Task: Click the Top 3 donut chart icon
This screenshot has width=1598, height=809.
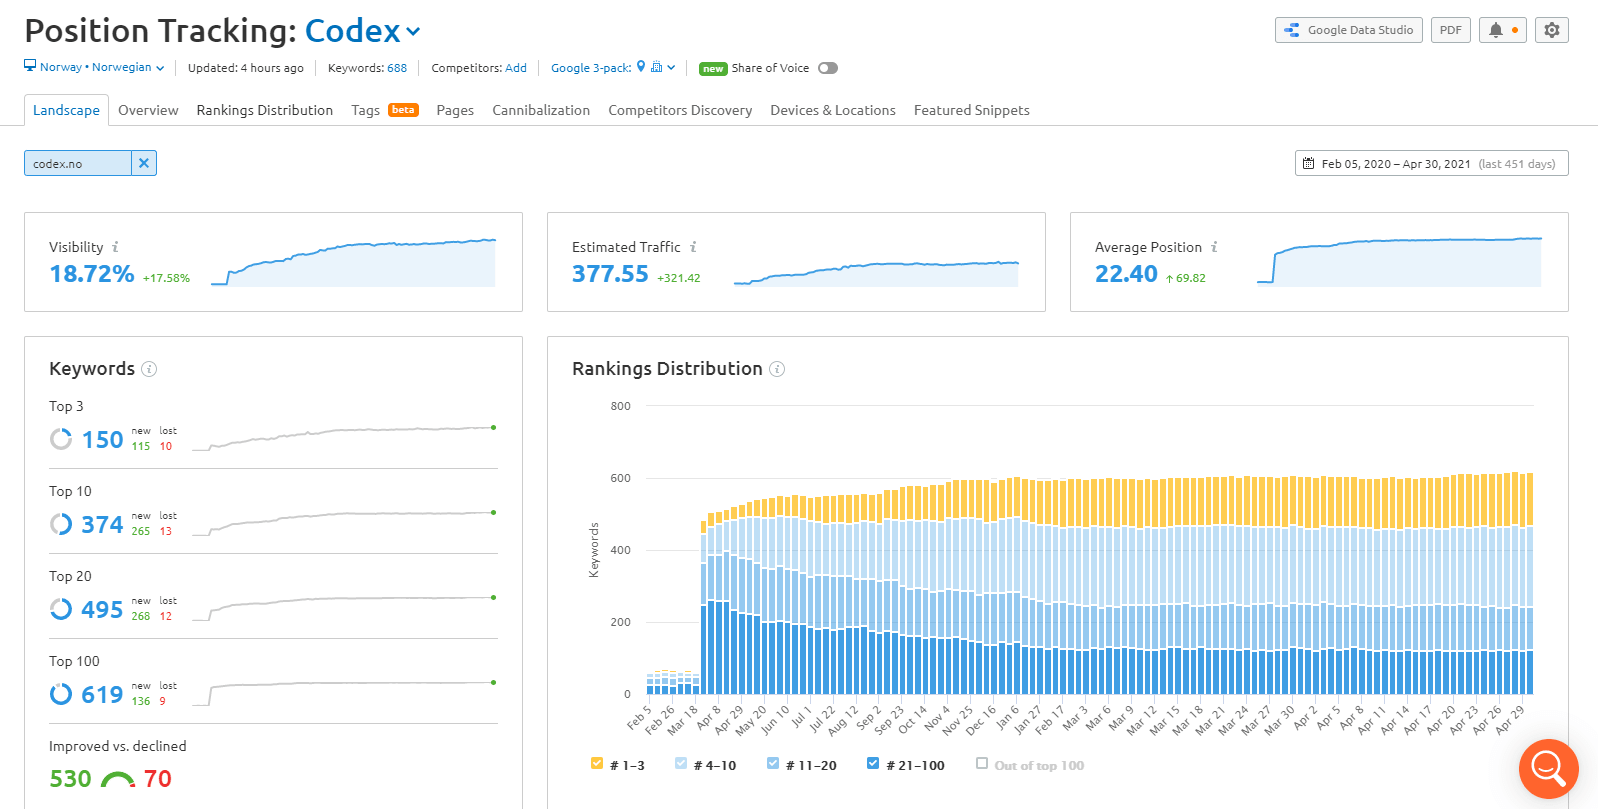Action: click(61, 439)
